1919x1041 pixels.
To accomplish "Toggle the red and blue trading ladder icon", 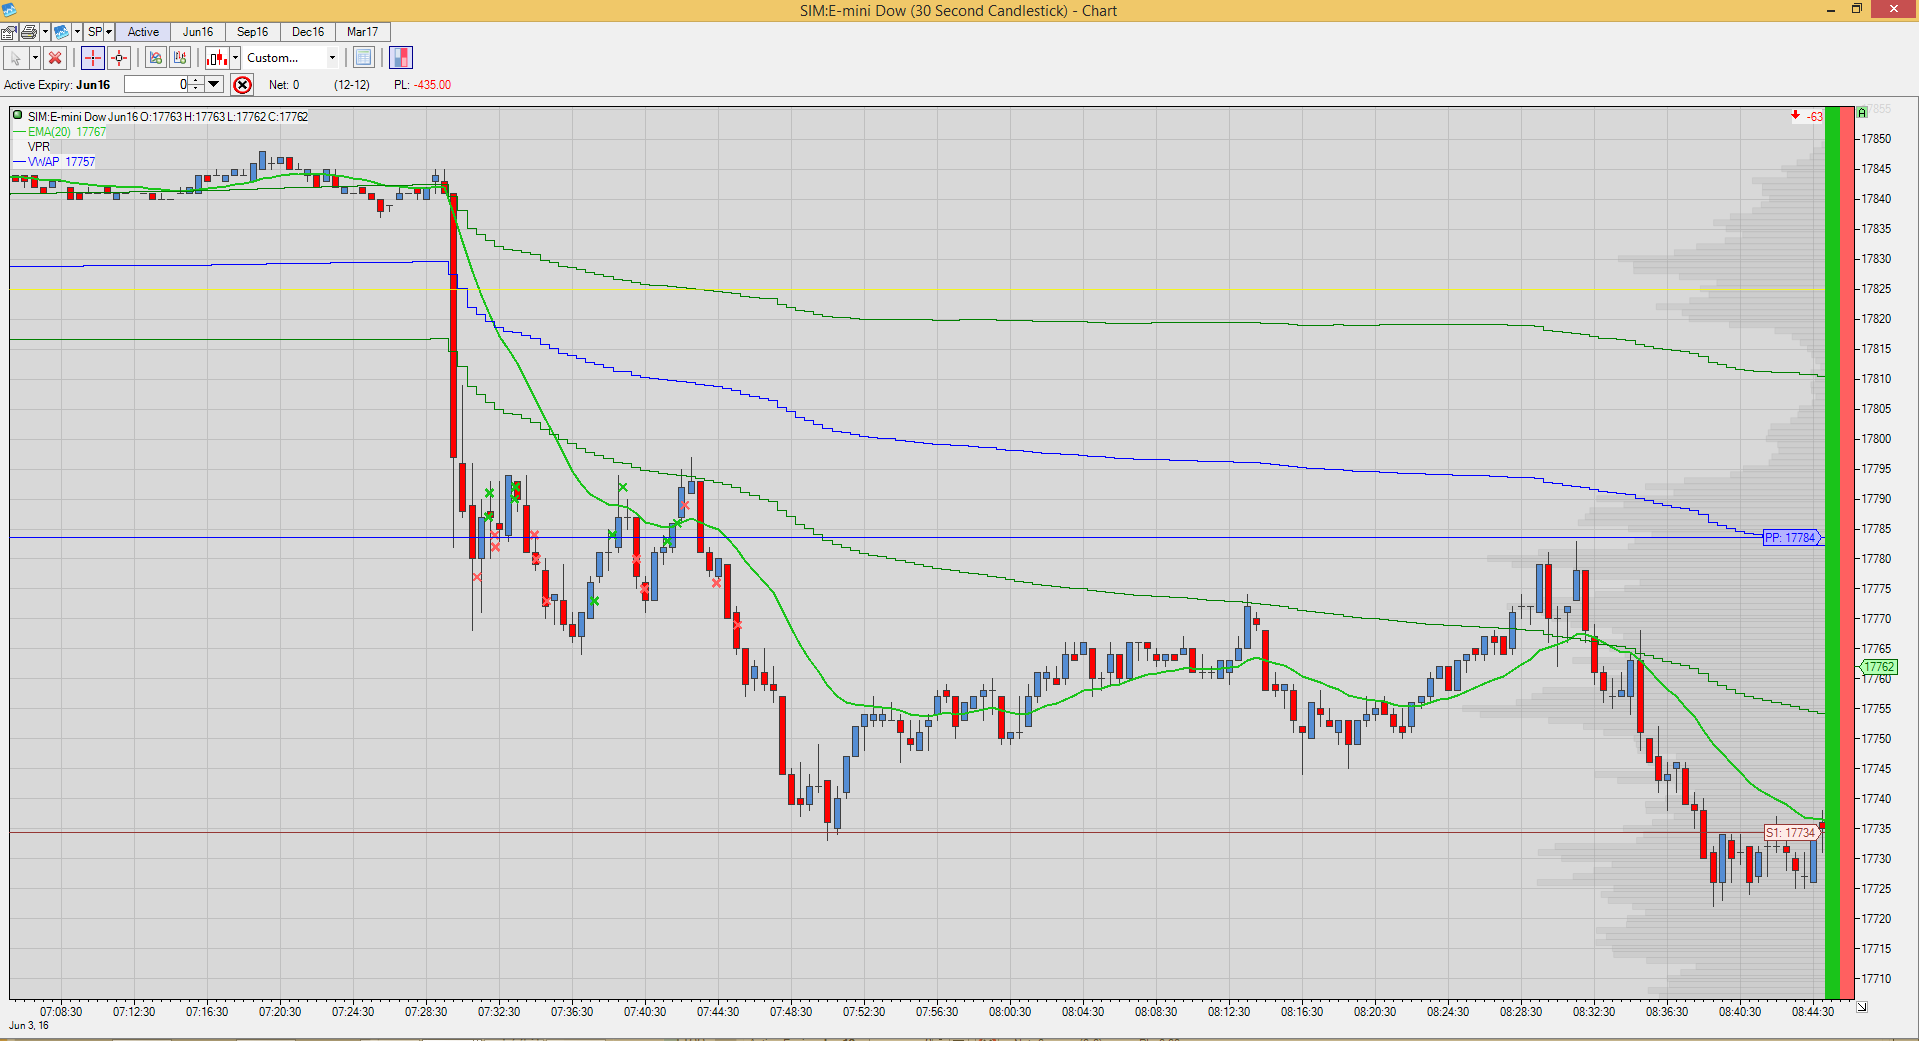I will coord(401,58).
